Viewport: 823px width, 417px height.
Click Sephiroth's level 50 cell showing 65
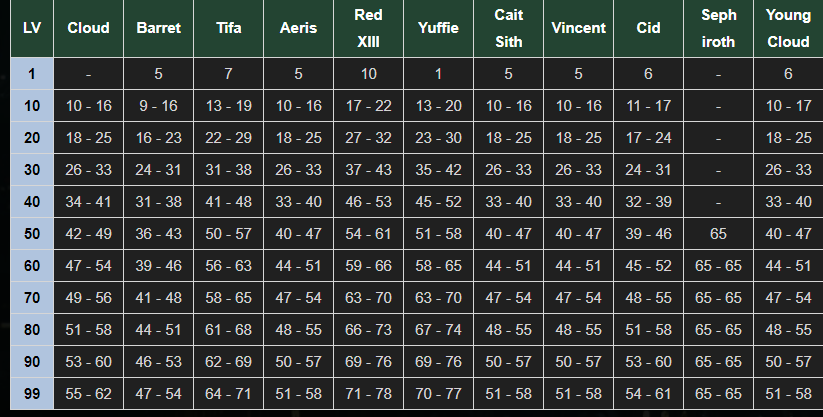718,234
